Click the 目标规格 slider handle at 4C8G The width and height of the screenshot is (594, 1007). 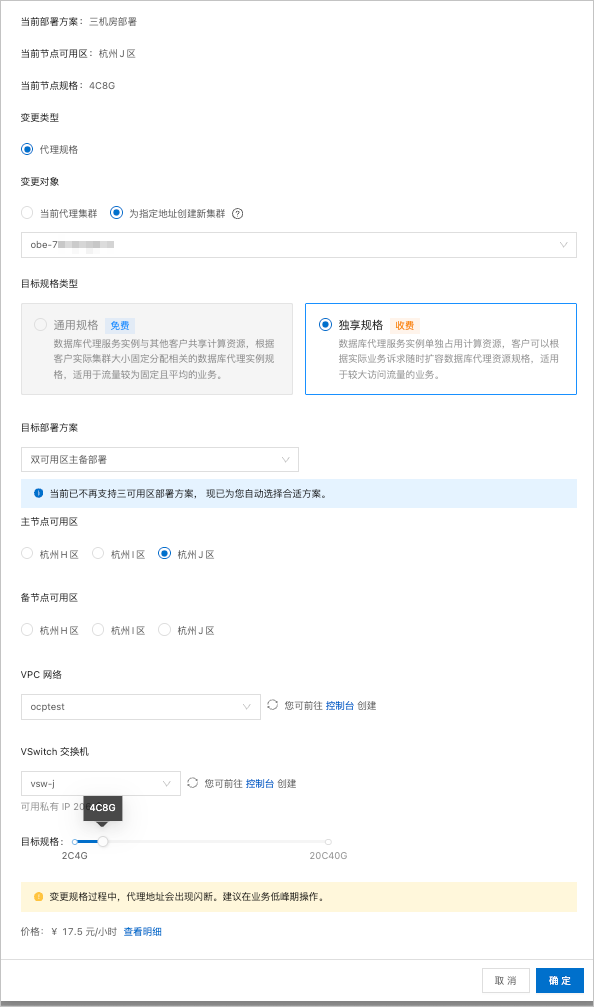pyautogui.click(x=103, y=841)
